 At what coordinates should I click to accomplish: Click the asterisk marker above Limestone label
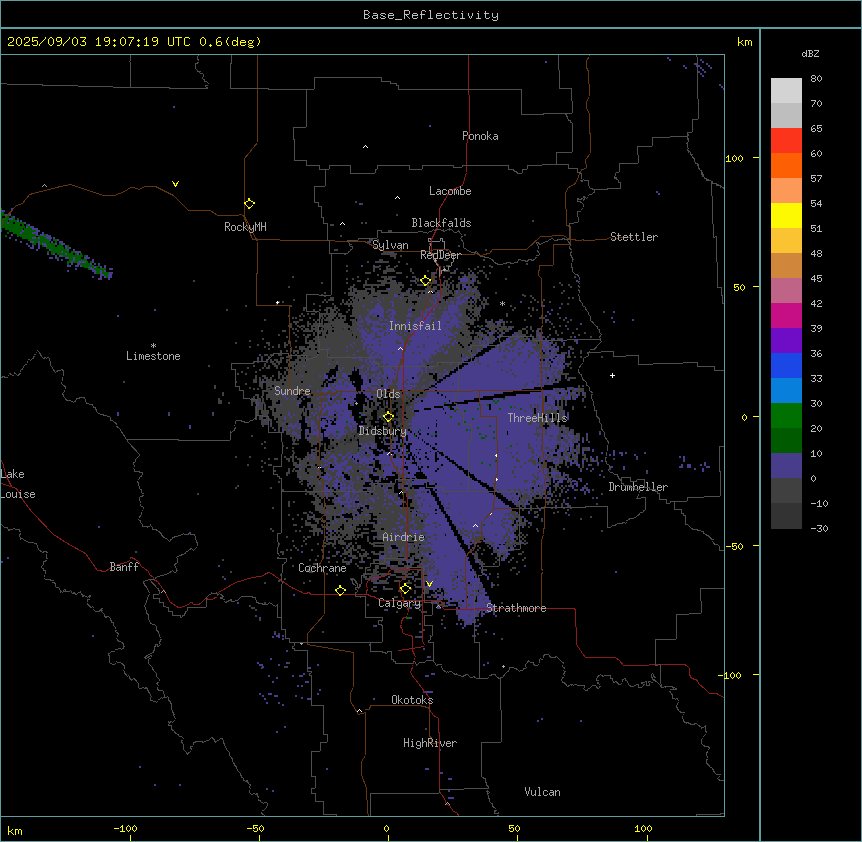tap(153, 346)
